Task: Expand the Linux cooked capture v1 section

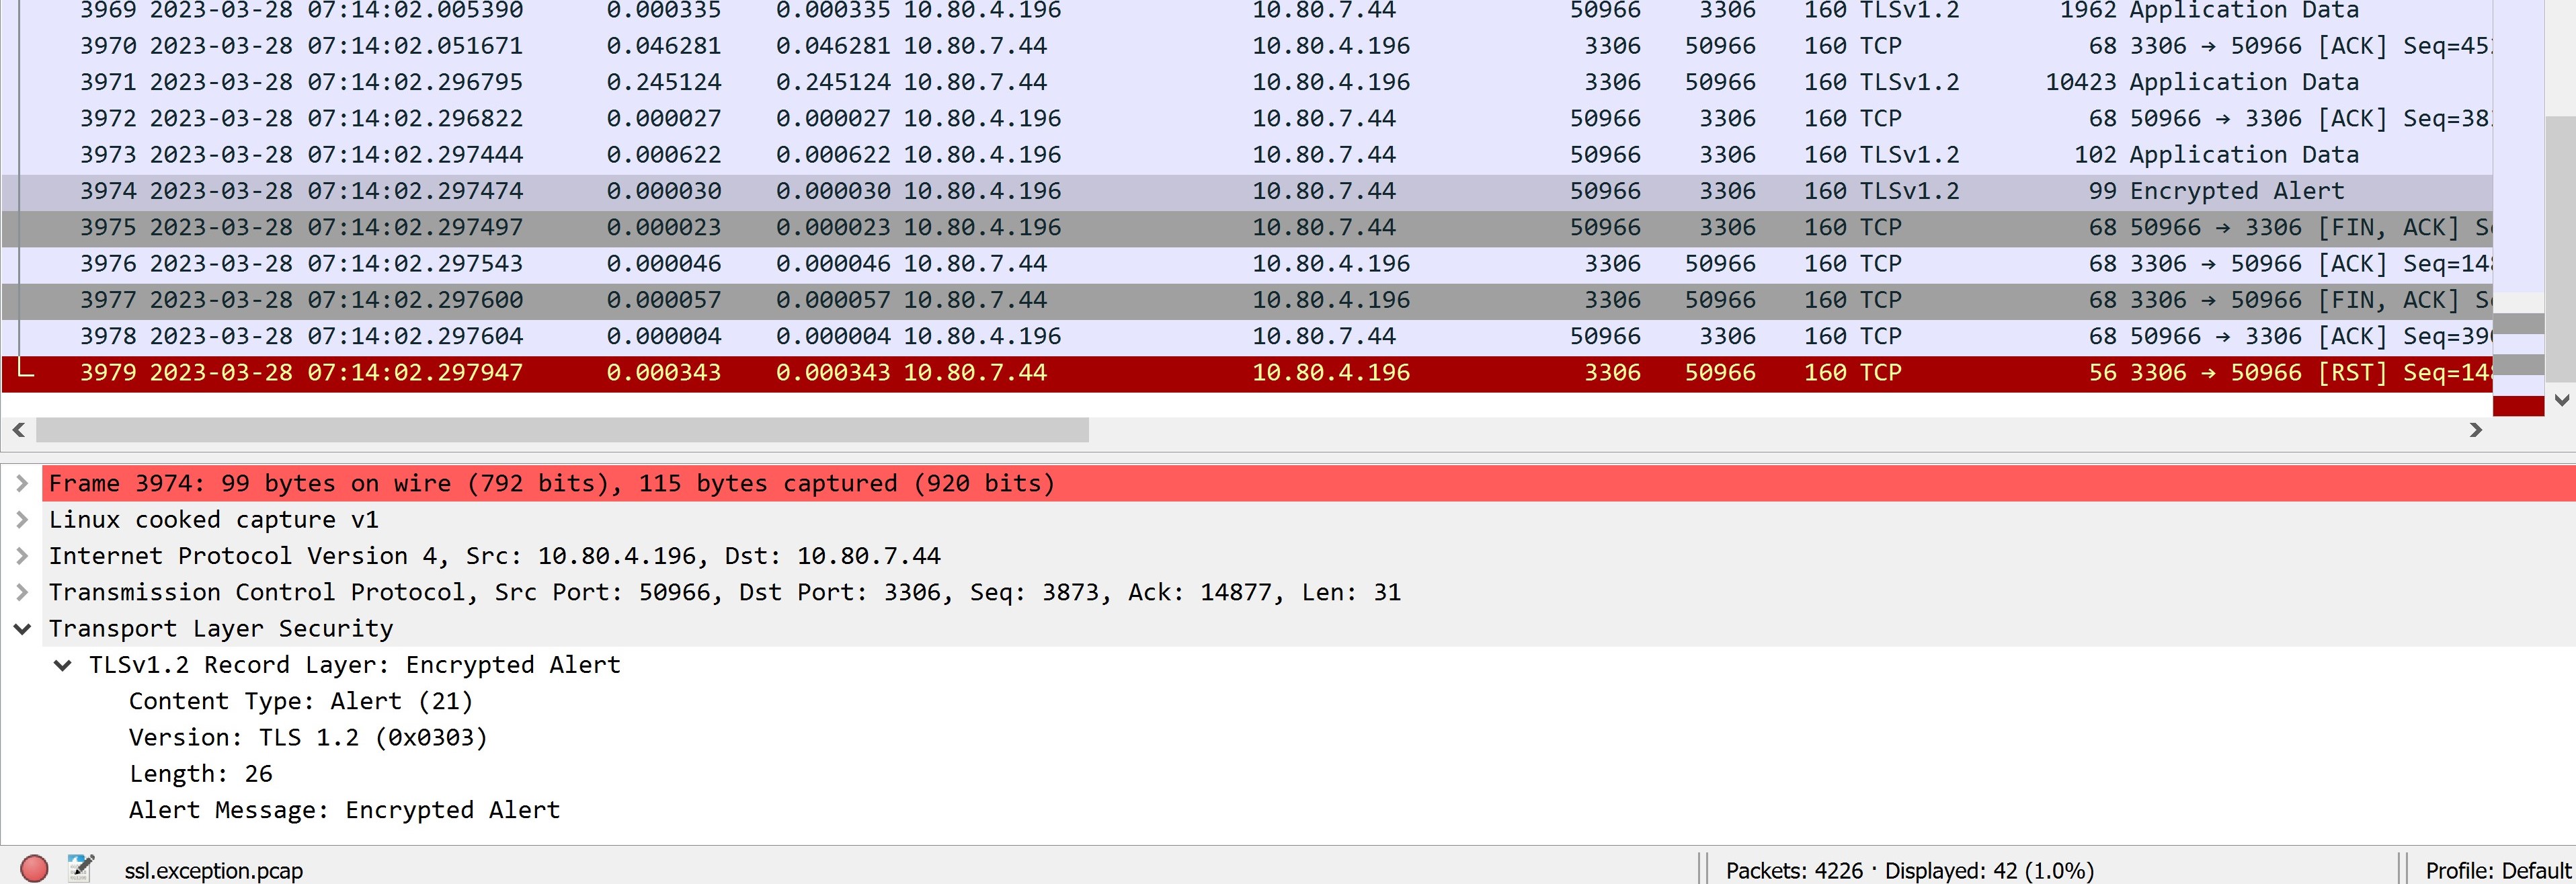Action: pos(22,519)
